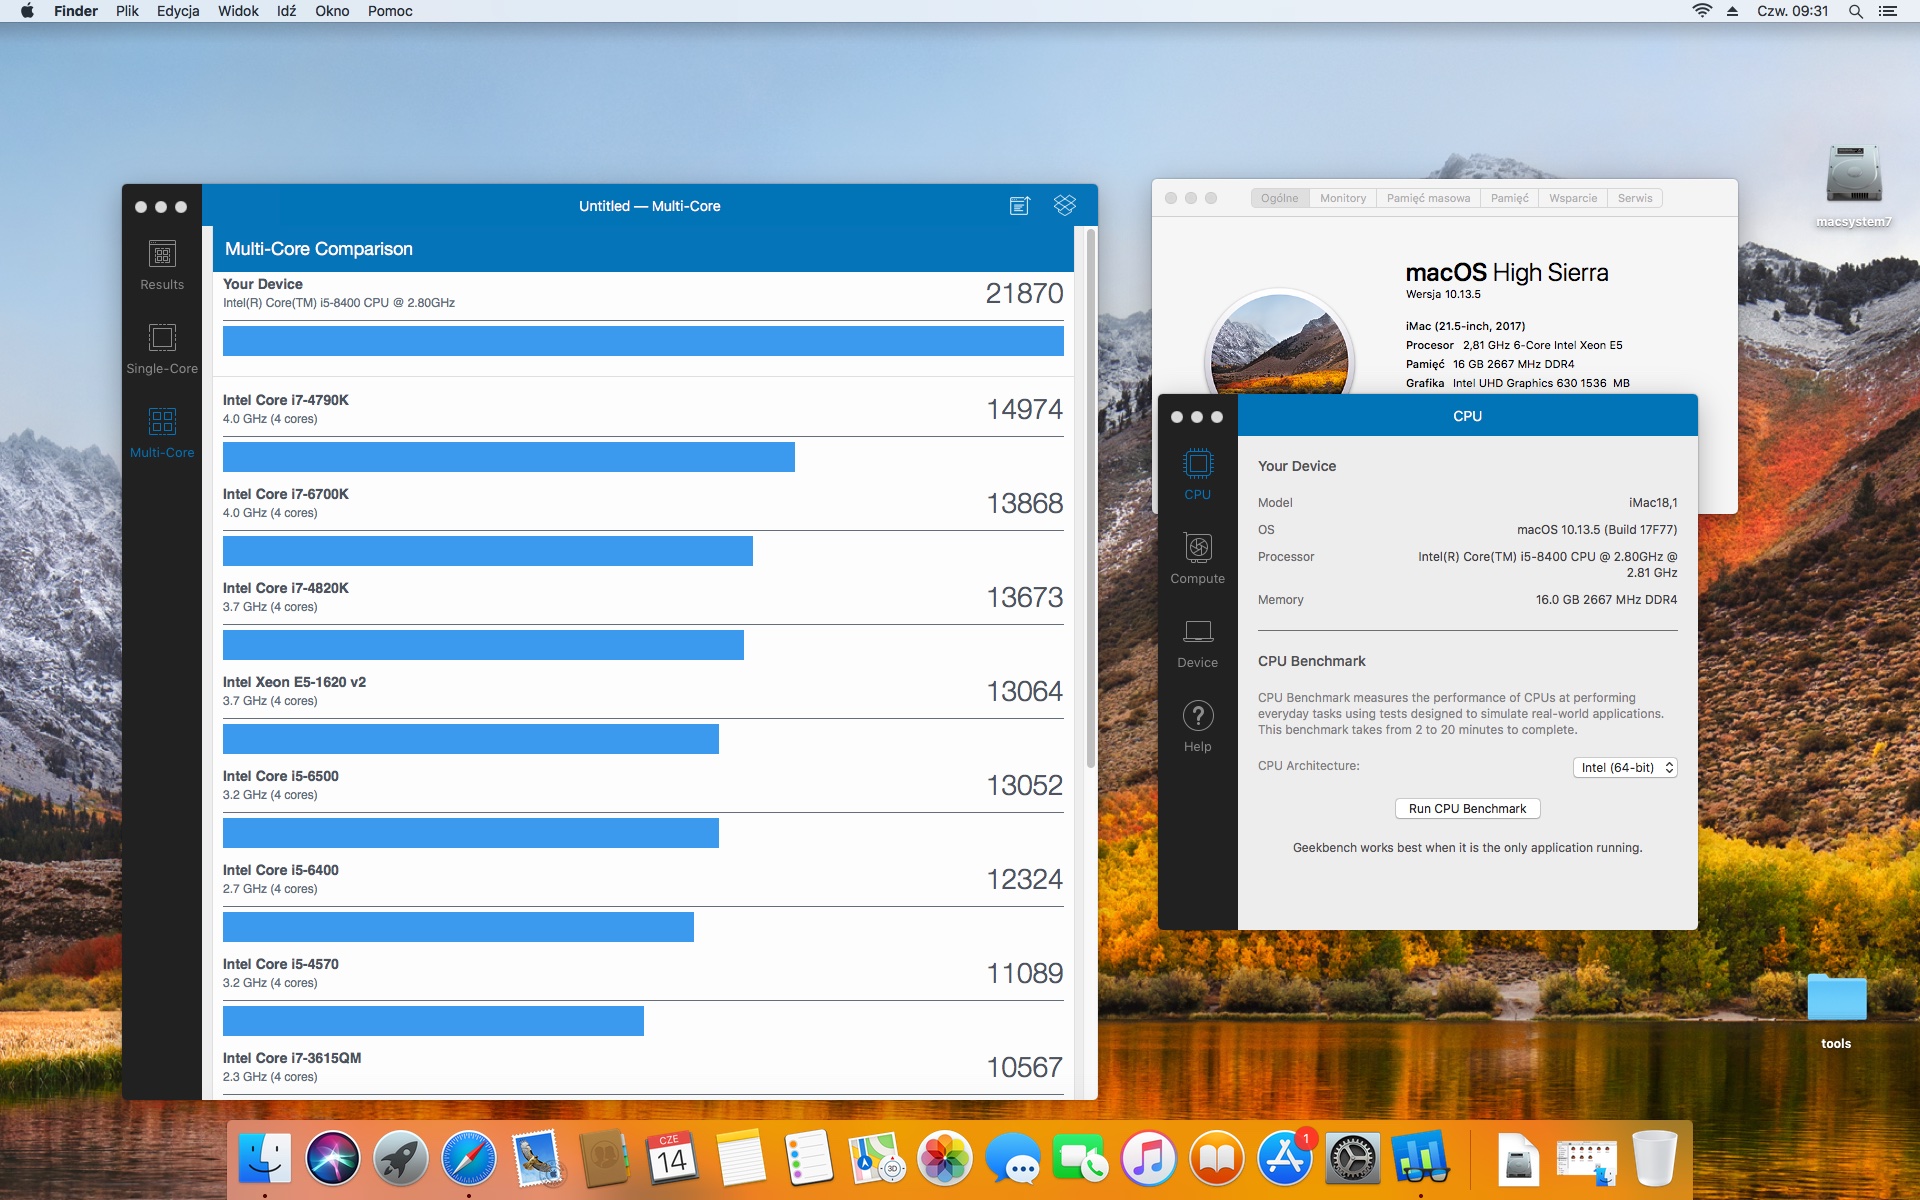Open Spotlight search in the menu bar
The height and width of the screenshot is (1200, 1920).
point(1855,11)
